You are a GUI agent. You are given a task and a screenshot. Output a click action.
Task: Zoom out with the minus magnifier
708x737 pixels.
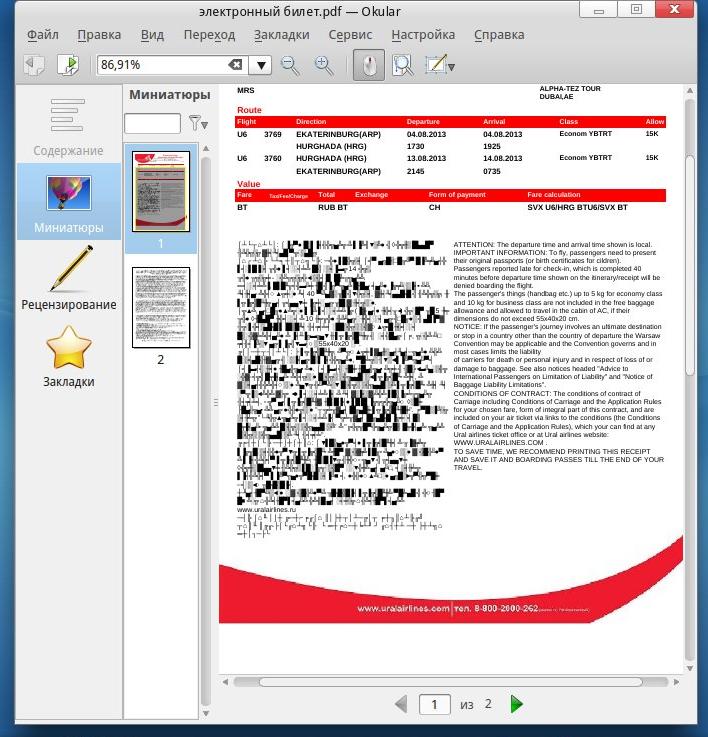[290, 65]
